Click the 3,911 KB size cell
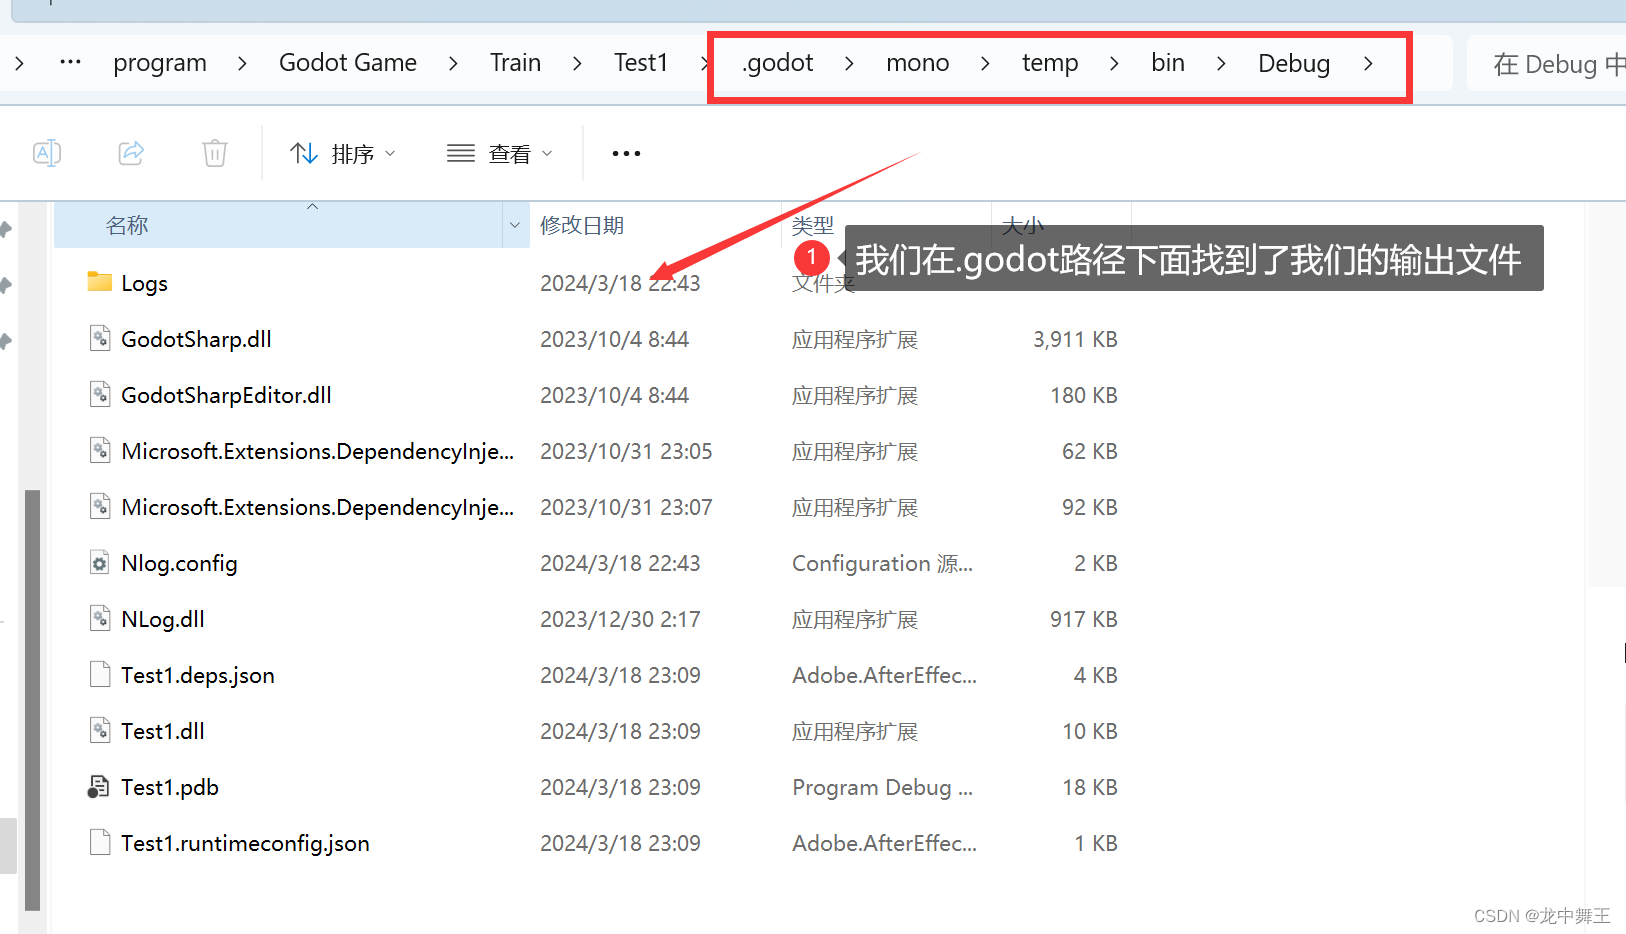This screenshot has height=934, width=1626. (1075, 339)
